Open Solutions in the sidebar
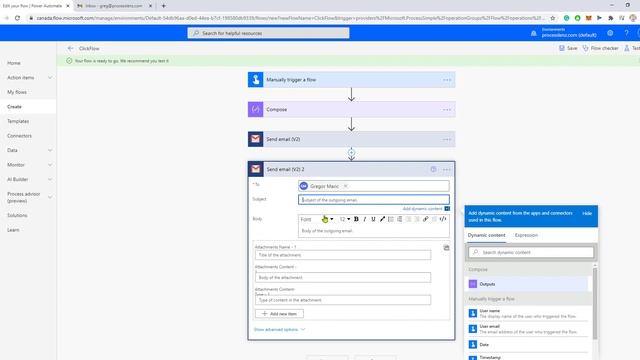The width and height of the screenshot is (640, 360). tap(17, 216)
